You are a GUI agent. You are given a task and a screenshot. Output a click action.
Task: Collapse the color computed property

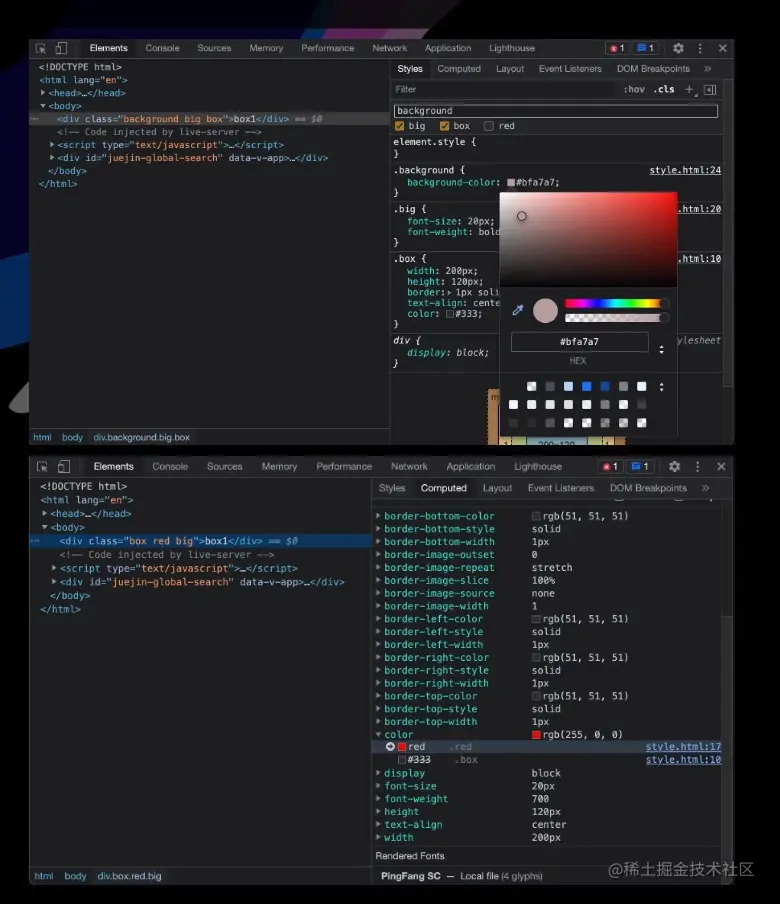coord(378,734)
